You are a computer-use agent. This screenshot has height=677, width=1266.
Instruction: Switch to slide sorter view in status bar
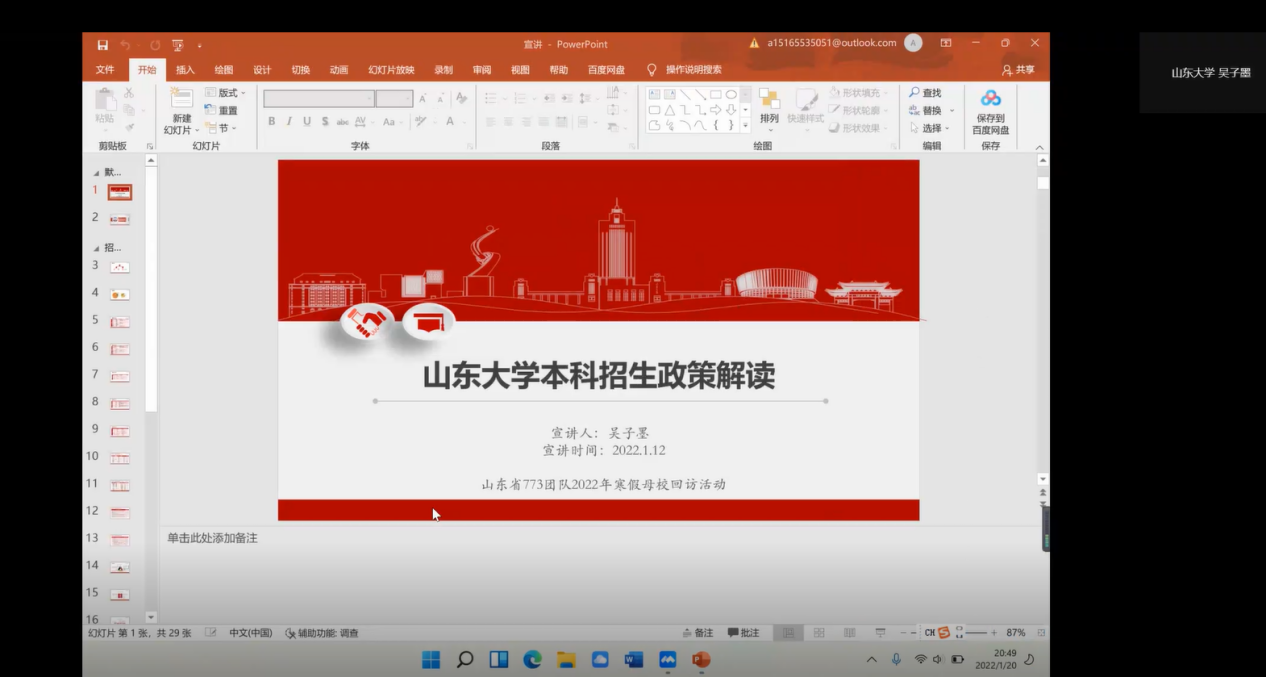pos(819,633)
